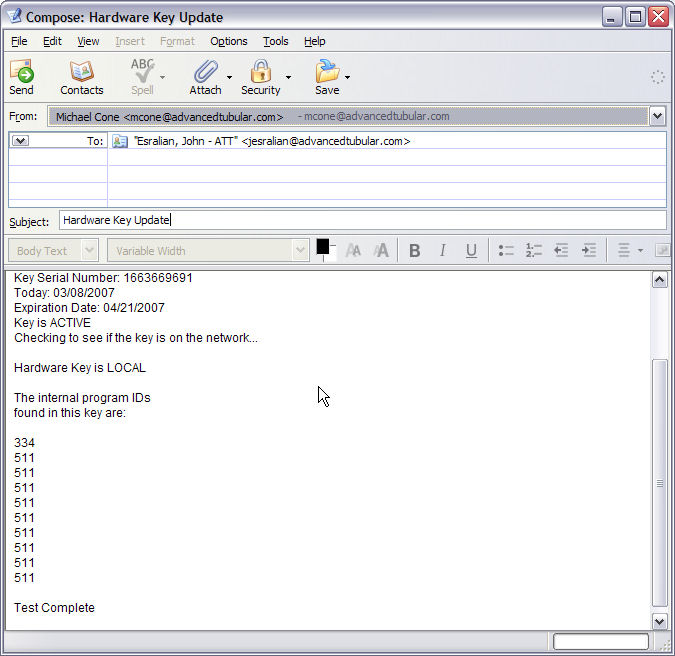Open the Options menu
The width and height of the screenshot is (675, 656).
(228, 41)
